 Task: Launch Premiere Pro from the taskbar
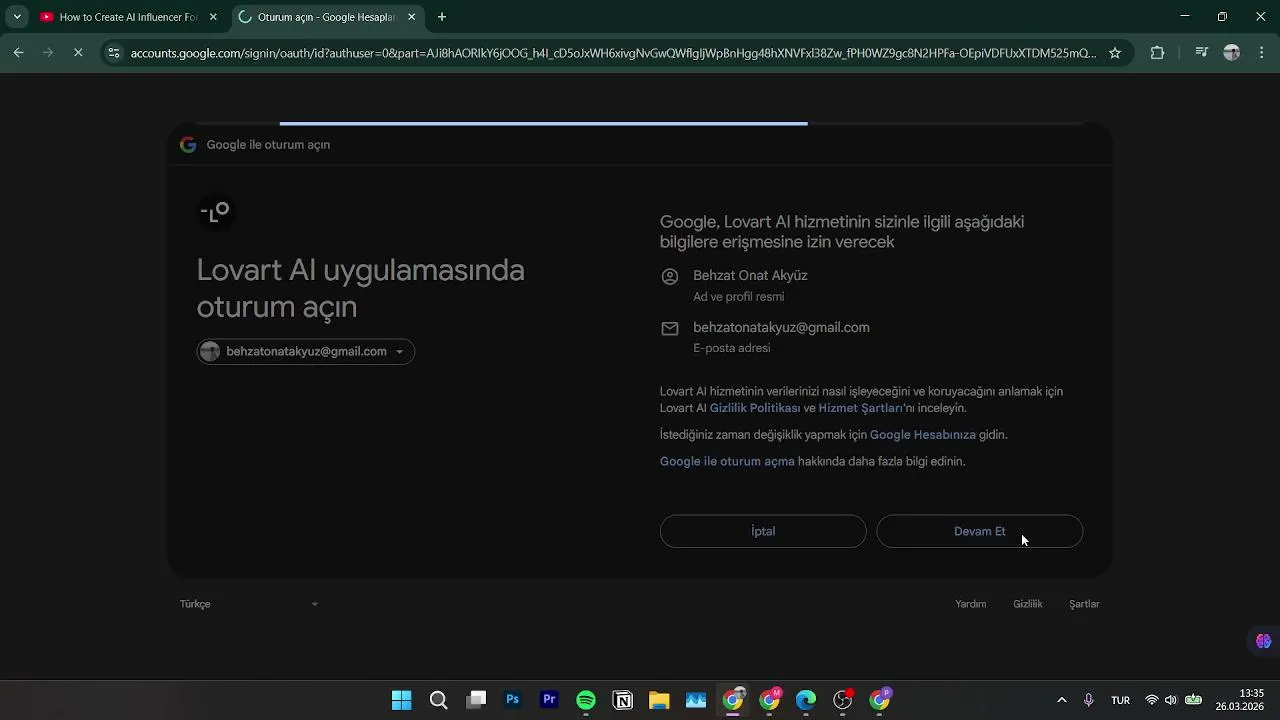tap(549, 700)
